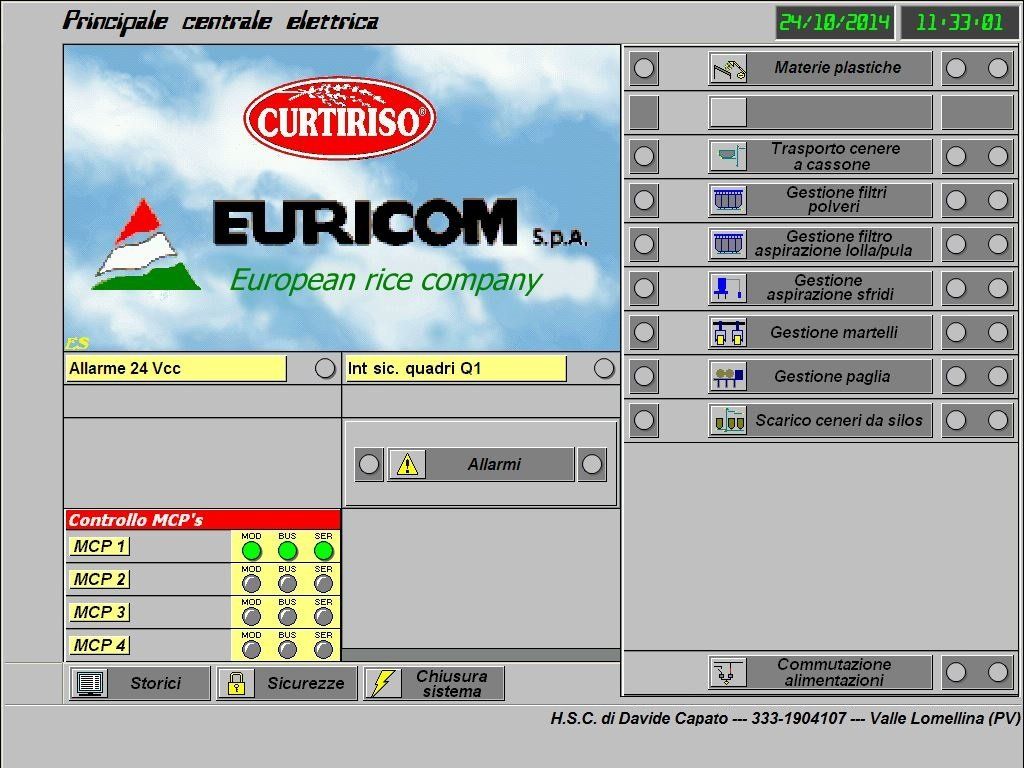Click the Trasporto cenere a cassone icon
This screenshot has width=1024, height=768.
(728, 156)
